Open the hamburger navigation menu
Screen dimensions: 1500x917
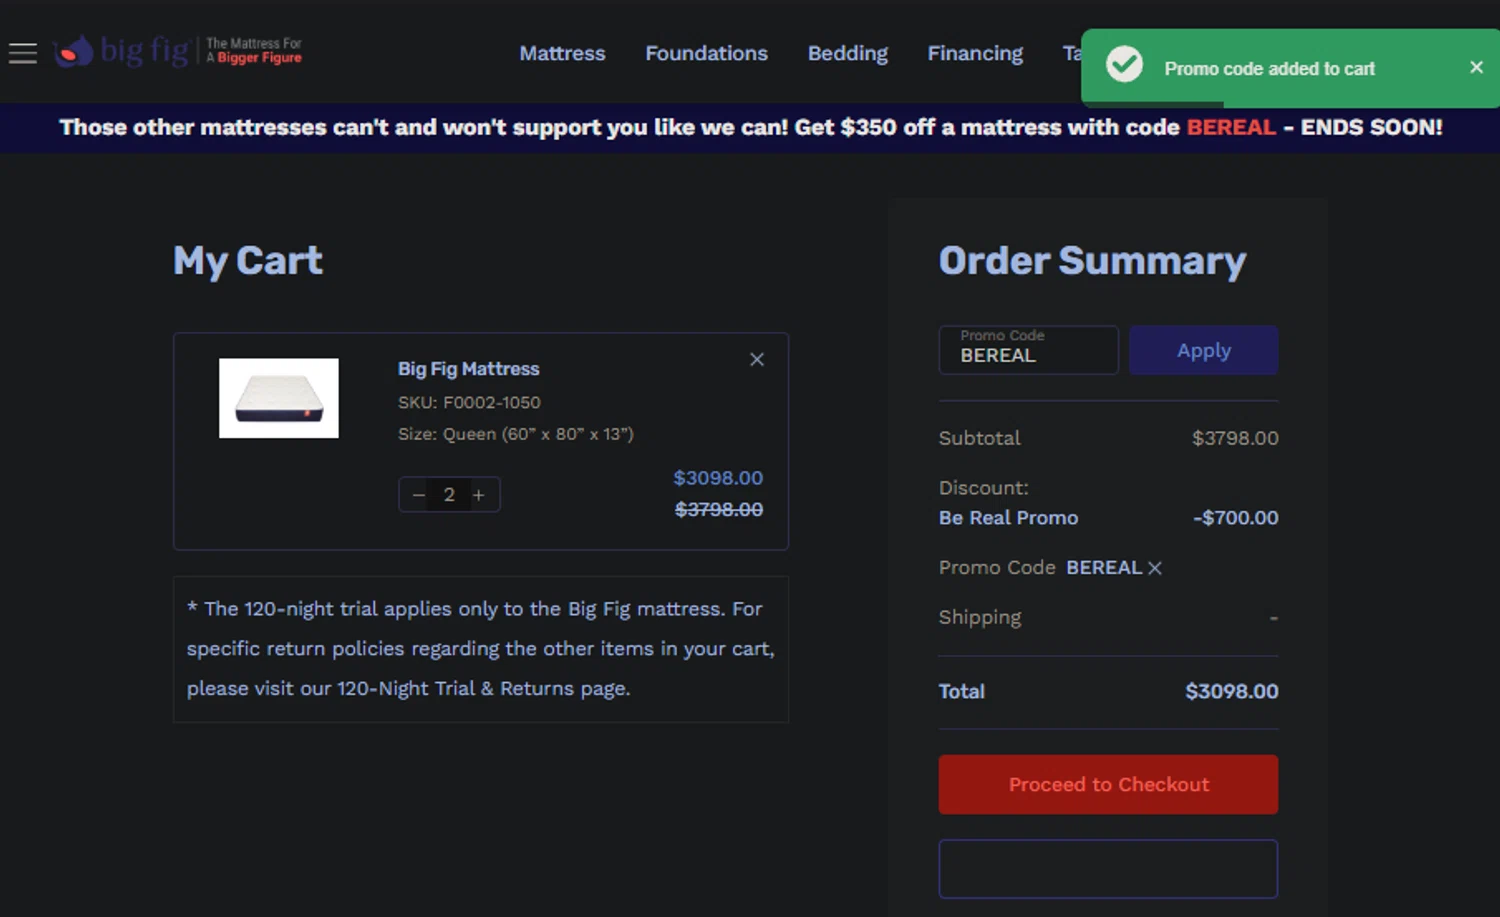tap(22, 53)
